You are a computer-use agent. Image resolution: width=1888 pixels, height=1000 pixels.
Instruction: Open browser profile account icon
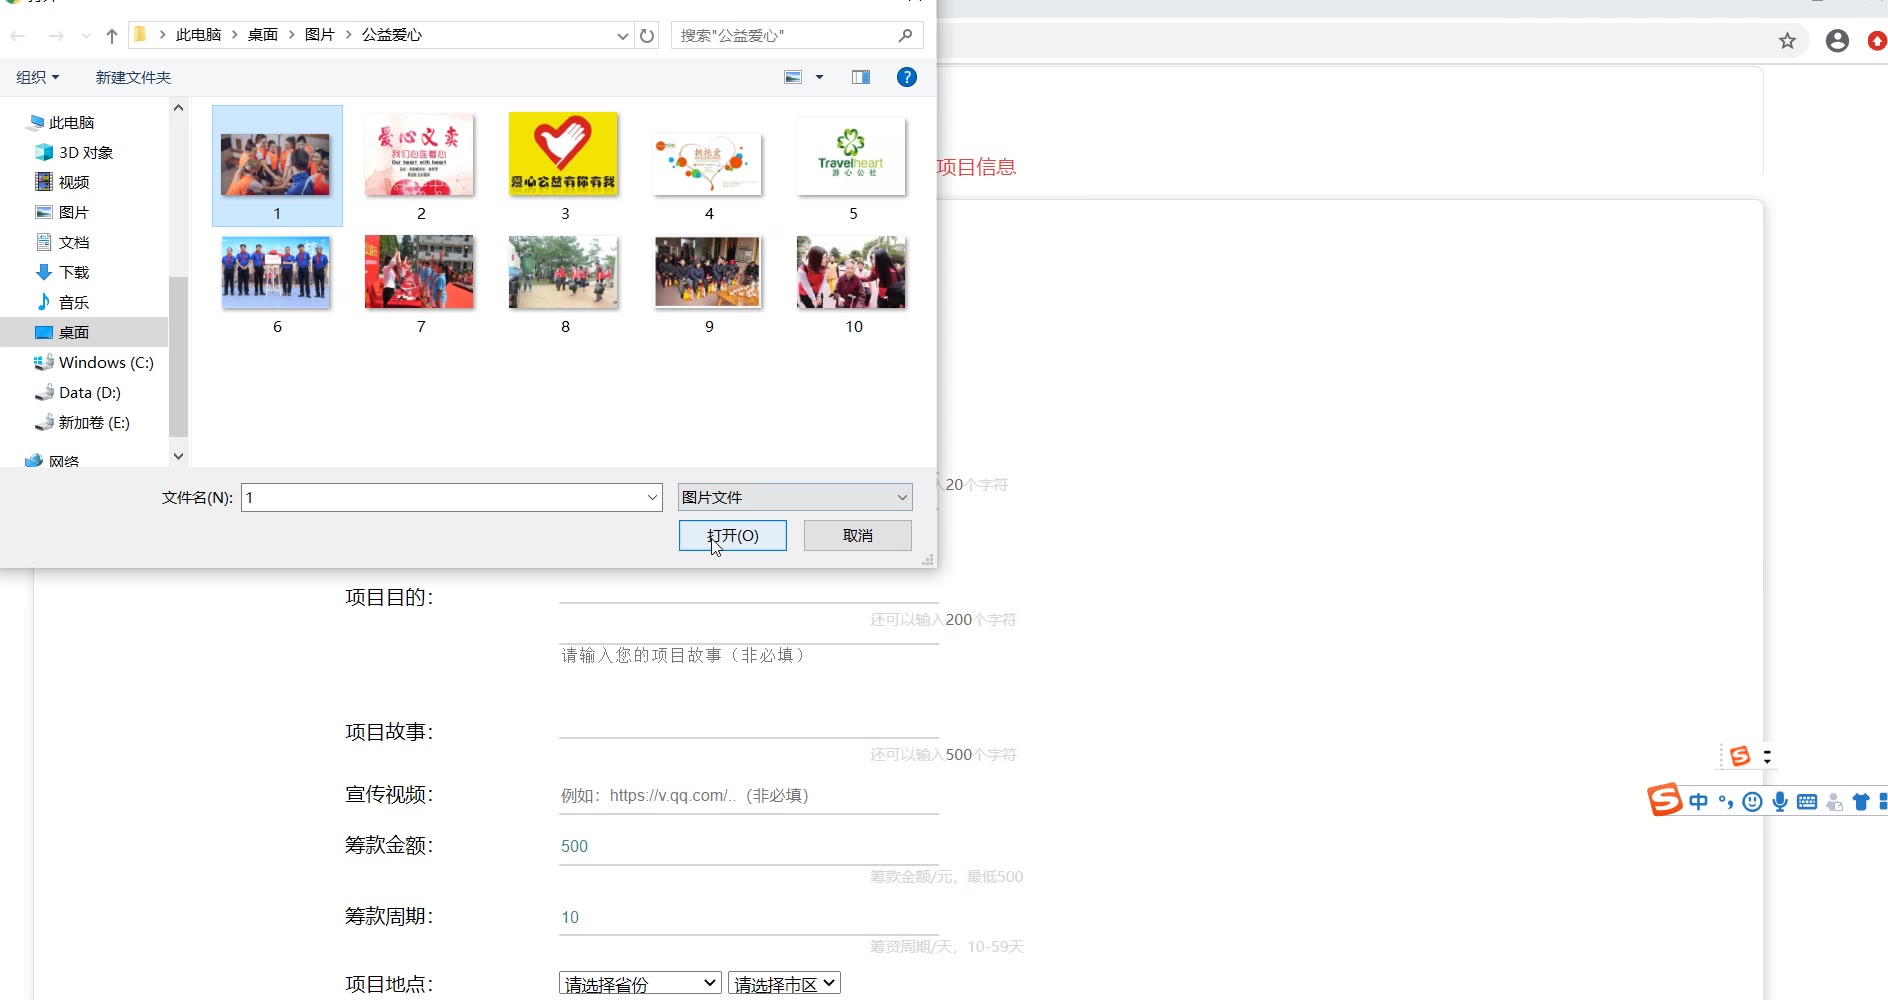pyautogui.click(x=1837, y=41)
